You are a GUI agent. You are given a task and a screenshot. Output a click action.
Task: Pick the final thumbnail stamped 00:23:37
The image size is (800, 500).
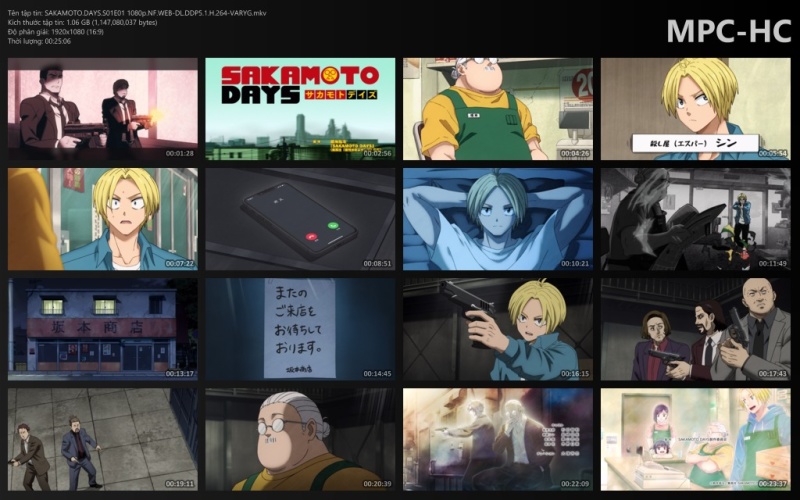(695, 439)
